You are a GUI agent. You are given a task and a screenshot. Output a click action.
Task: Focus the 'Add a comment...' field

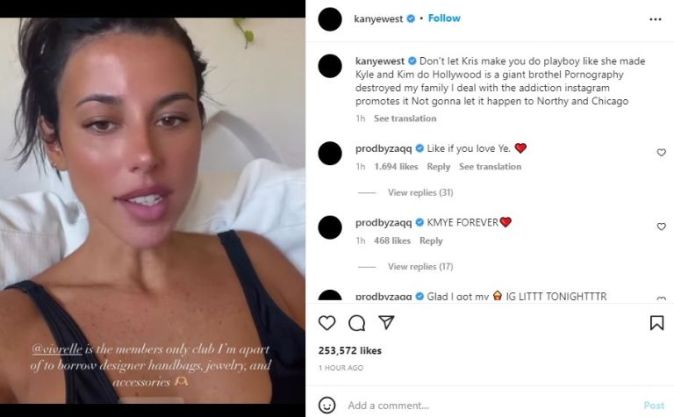(x=490, y=405)
